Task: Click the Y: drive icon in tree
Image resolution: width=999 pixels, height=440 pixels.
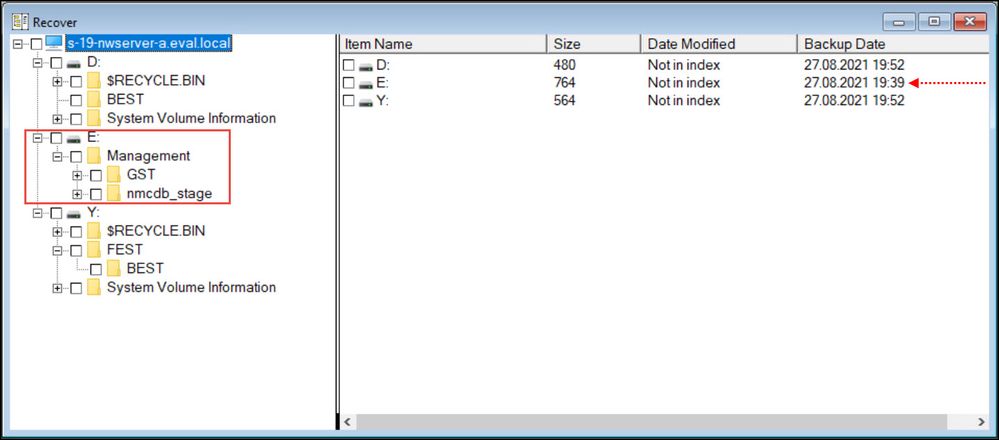Action: click(x=74, y=213)
